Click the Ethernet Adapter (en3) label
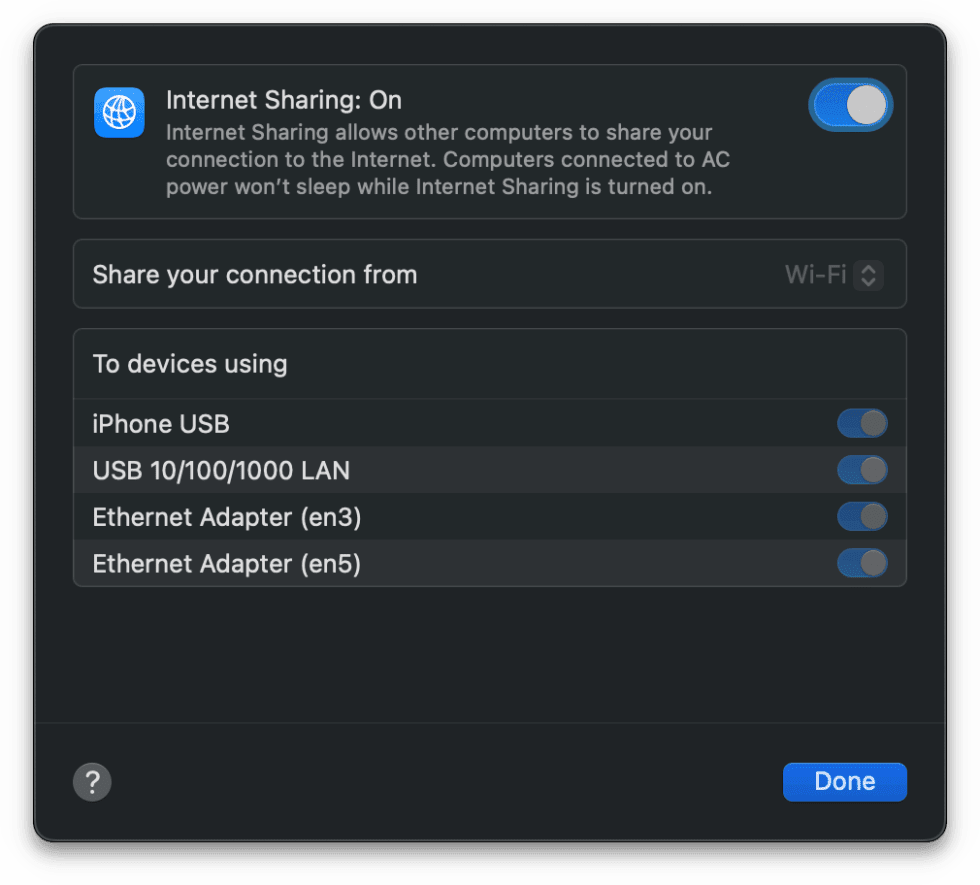Image resolution: width=980 pixels, height=885 pixels. 226,516
